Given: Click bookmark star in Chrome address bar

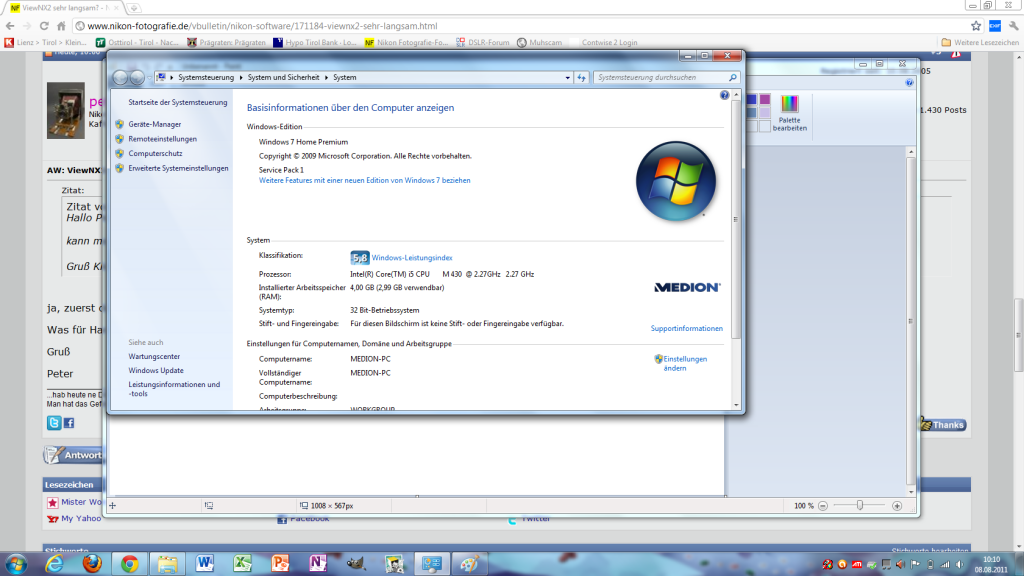Looking at the screenshot, I should (976, 26).
